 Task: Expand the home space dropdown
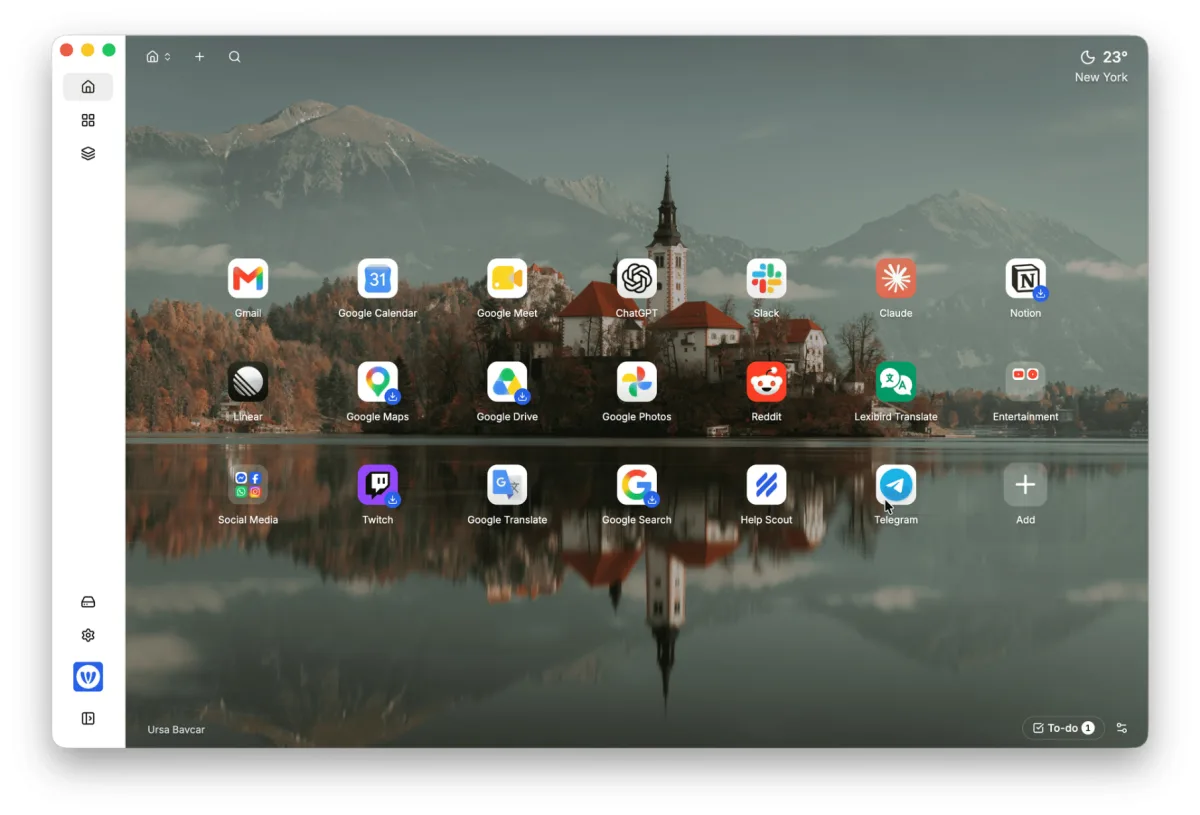tap(158, 57)
